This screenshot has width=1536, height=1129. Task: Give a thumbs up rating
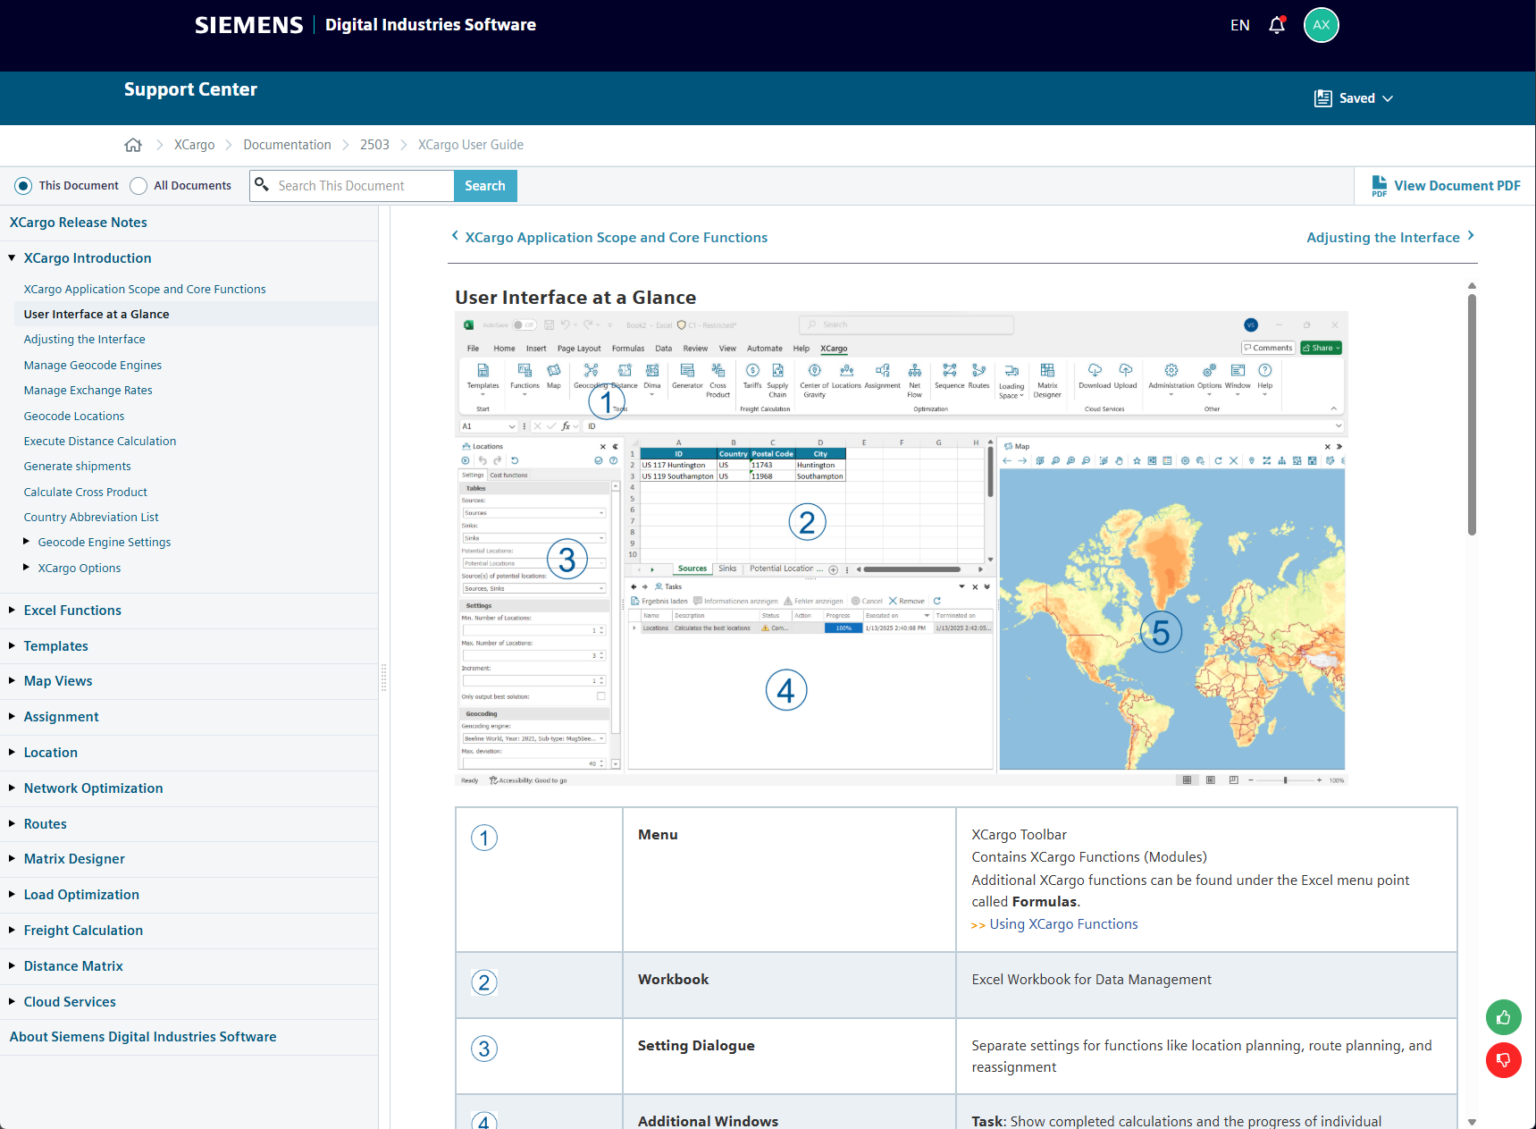(x=1503, y=1017)
